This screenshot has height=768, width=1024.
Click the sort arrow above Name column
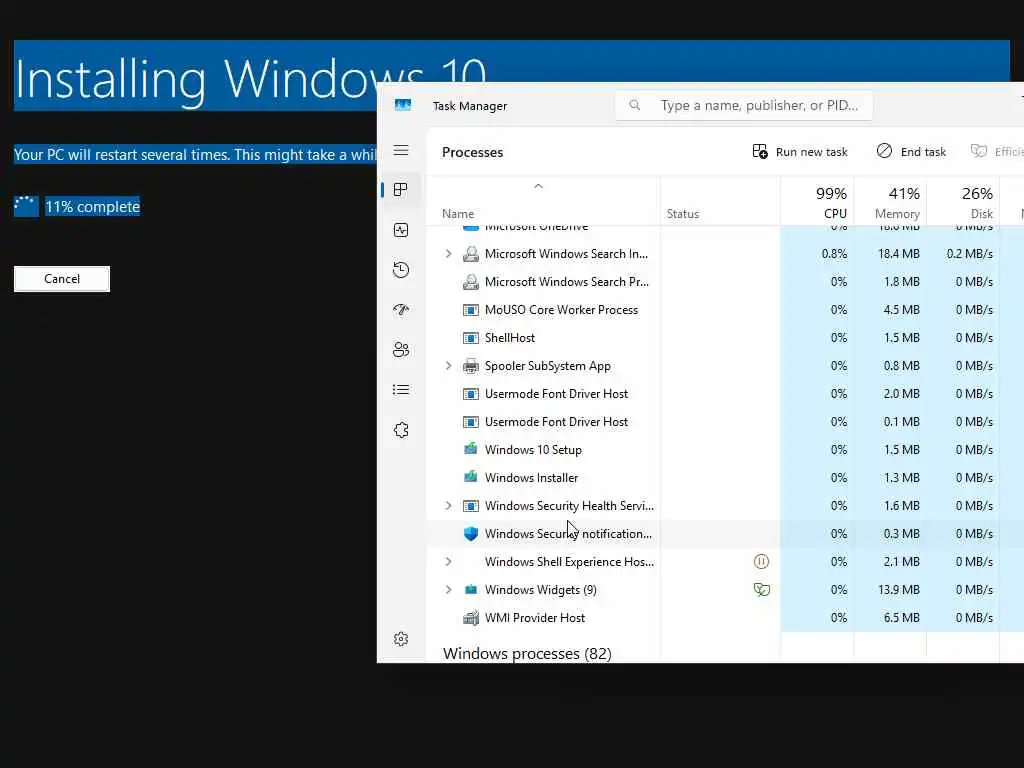[538, 186]
